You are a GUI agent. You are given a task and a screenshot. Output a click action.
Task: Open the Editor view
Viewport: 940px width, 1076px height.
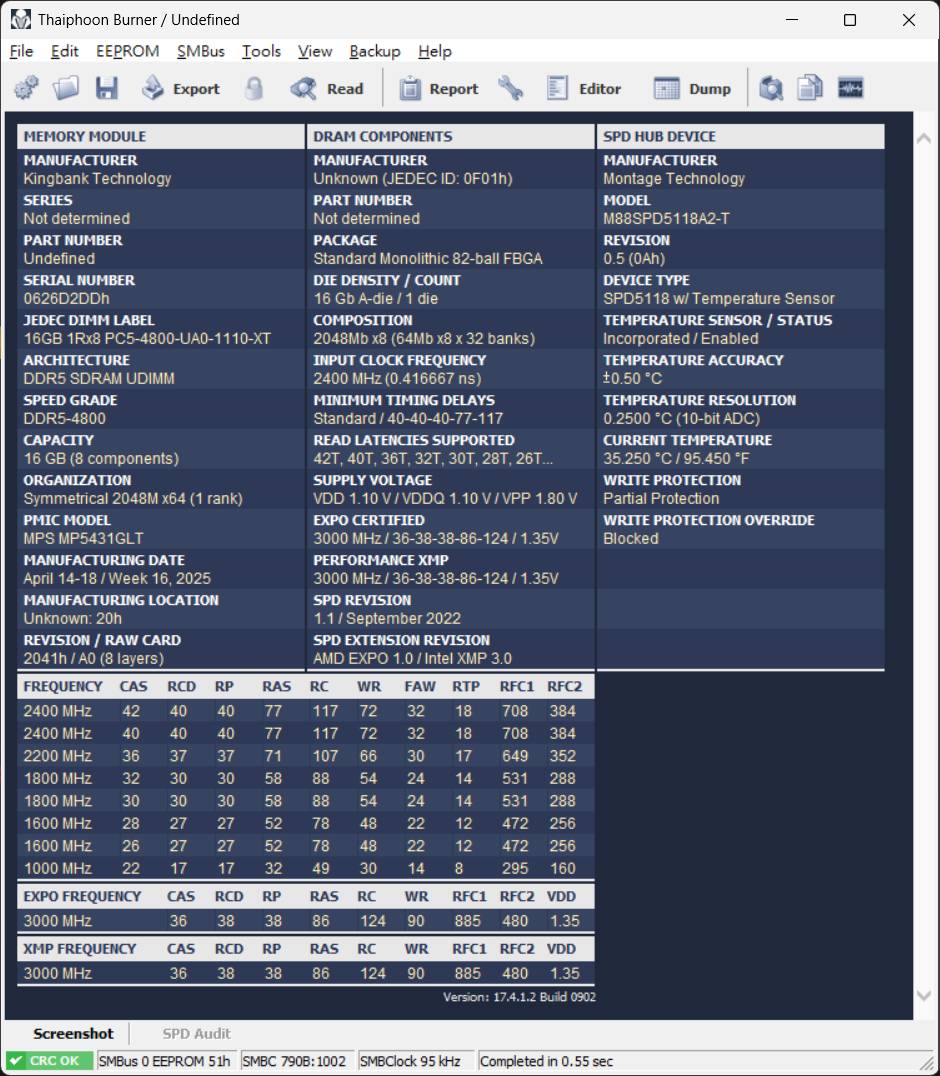click(x=584, y=89)
